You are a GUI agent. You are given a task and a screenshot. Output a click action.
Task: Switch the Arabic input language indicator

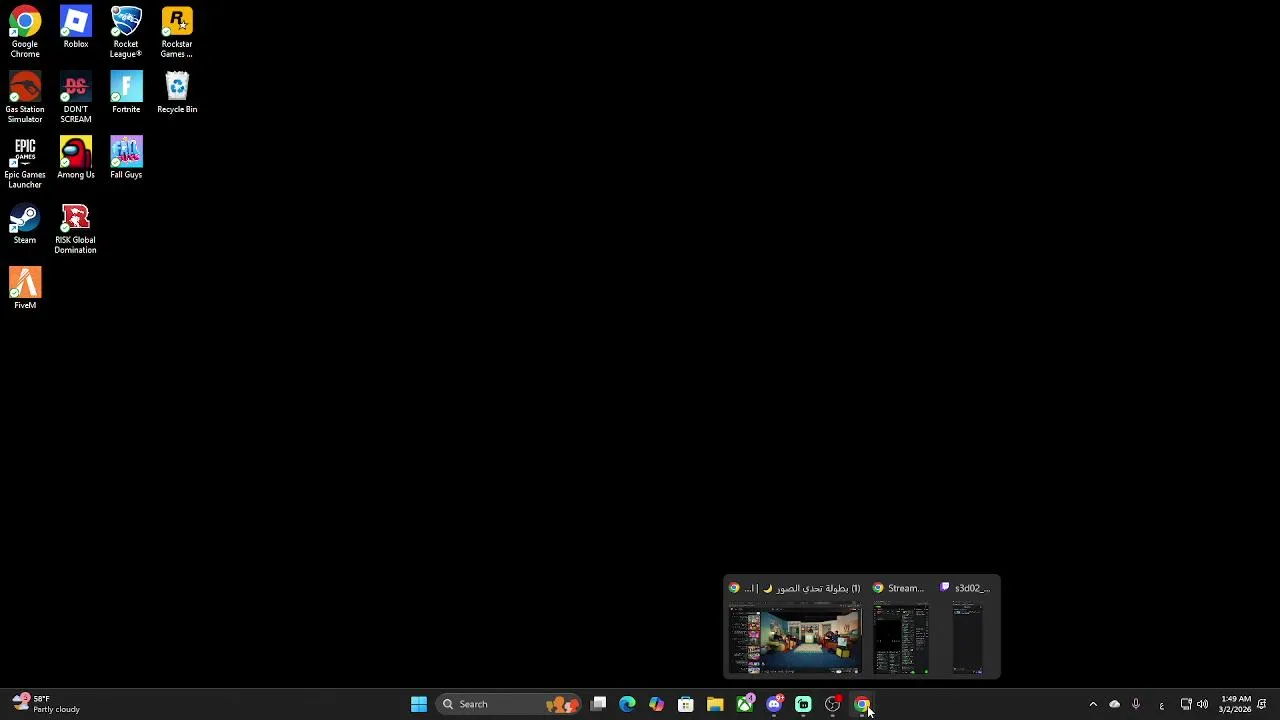coord(1161,704)
